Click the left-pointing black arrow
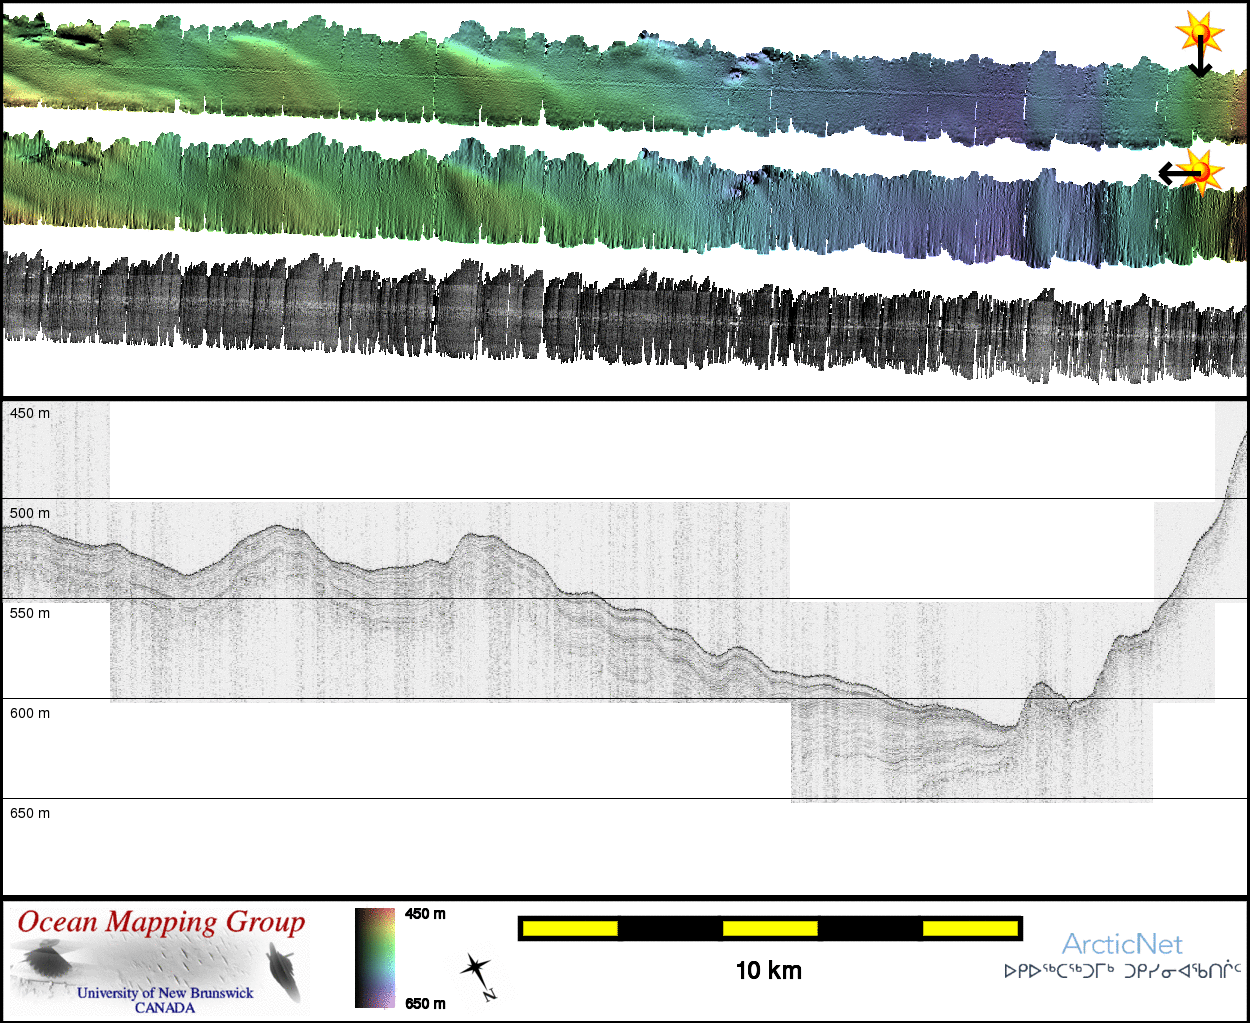Screen dimensions: 1250x1023 pos(1177,174)
